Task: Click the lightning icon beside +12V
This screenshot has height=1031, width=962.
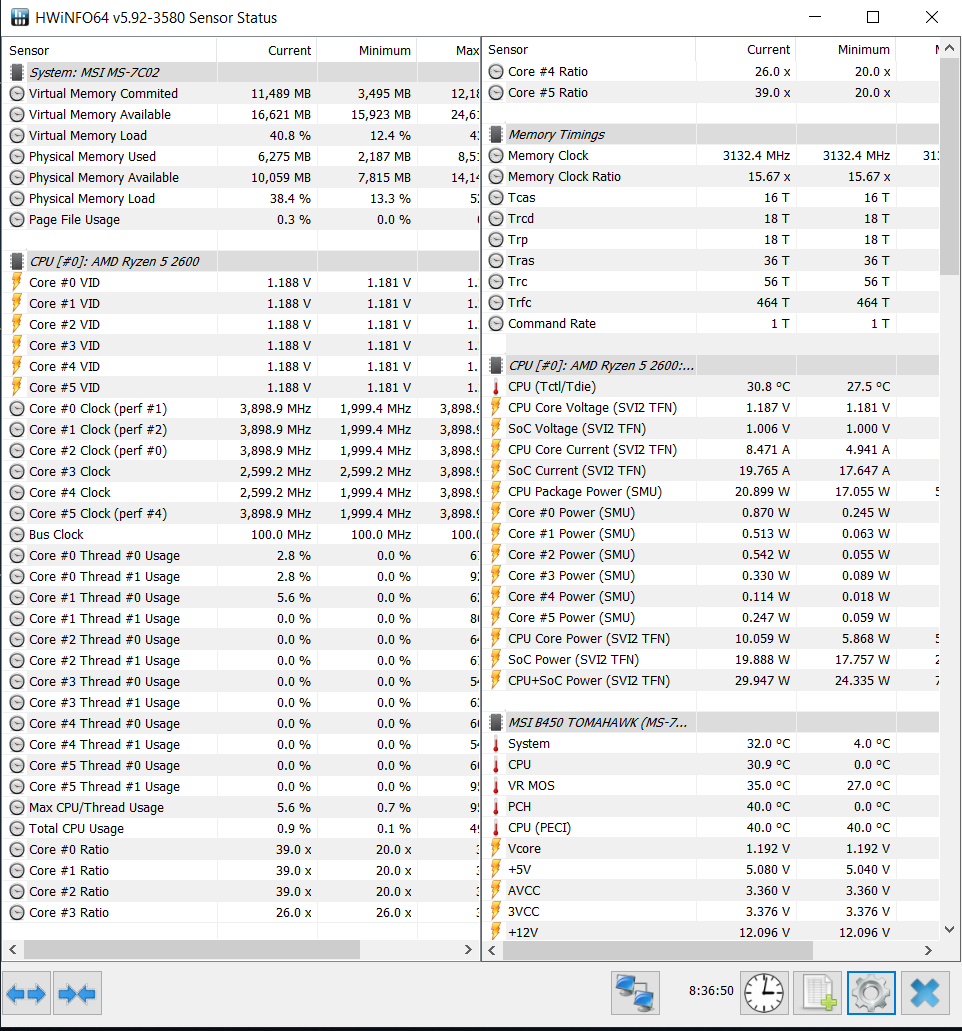Action: 496,932
